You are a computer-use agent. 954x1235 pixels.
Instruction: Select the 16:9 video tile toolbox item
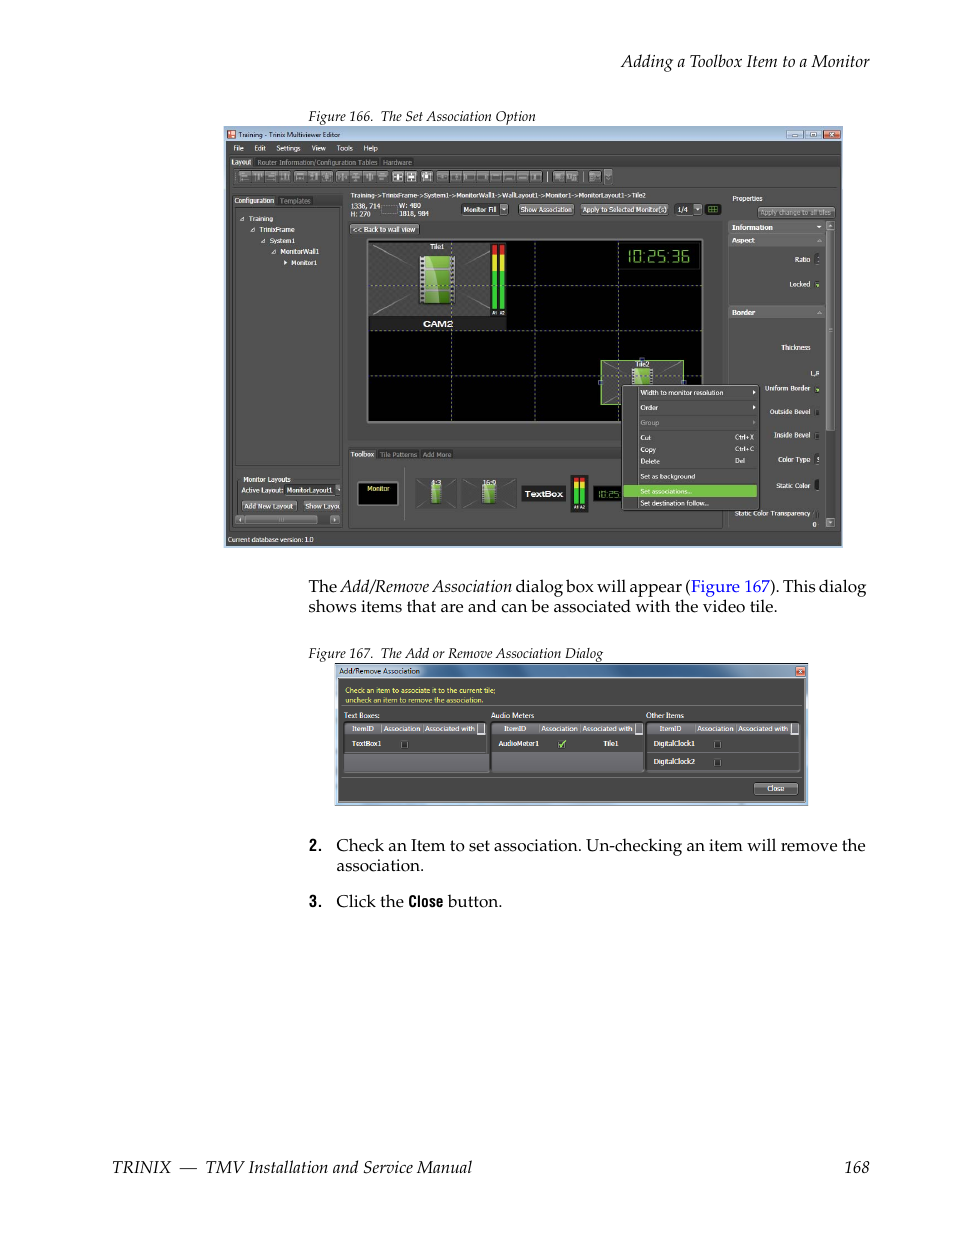(488, 491)
